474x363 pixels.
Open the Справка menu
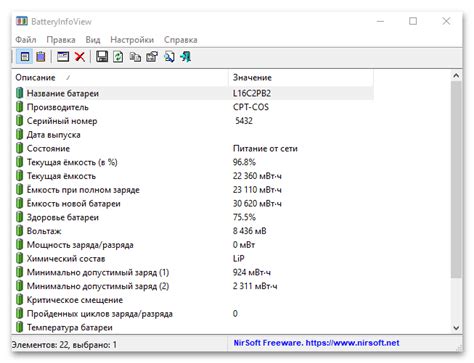click(x=180, y=40)
